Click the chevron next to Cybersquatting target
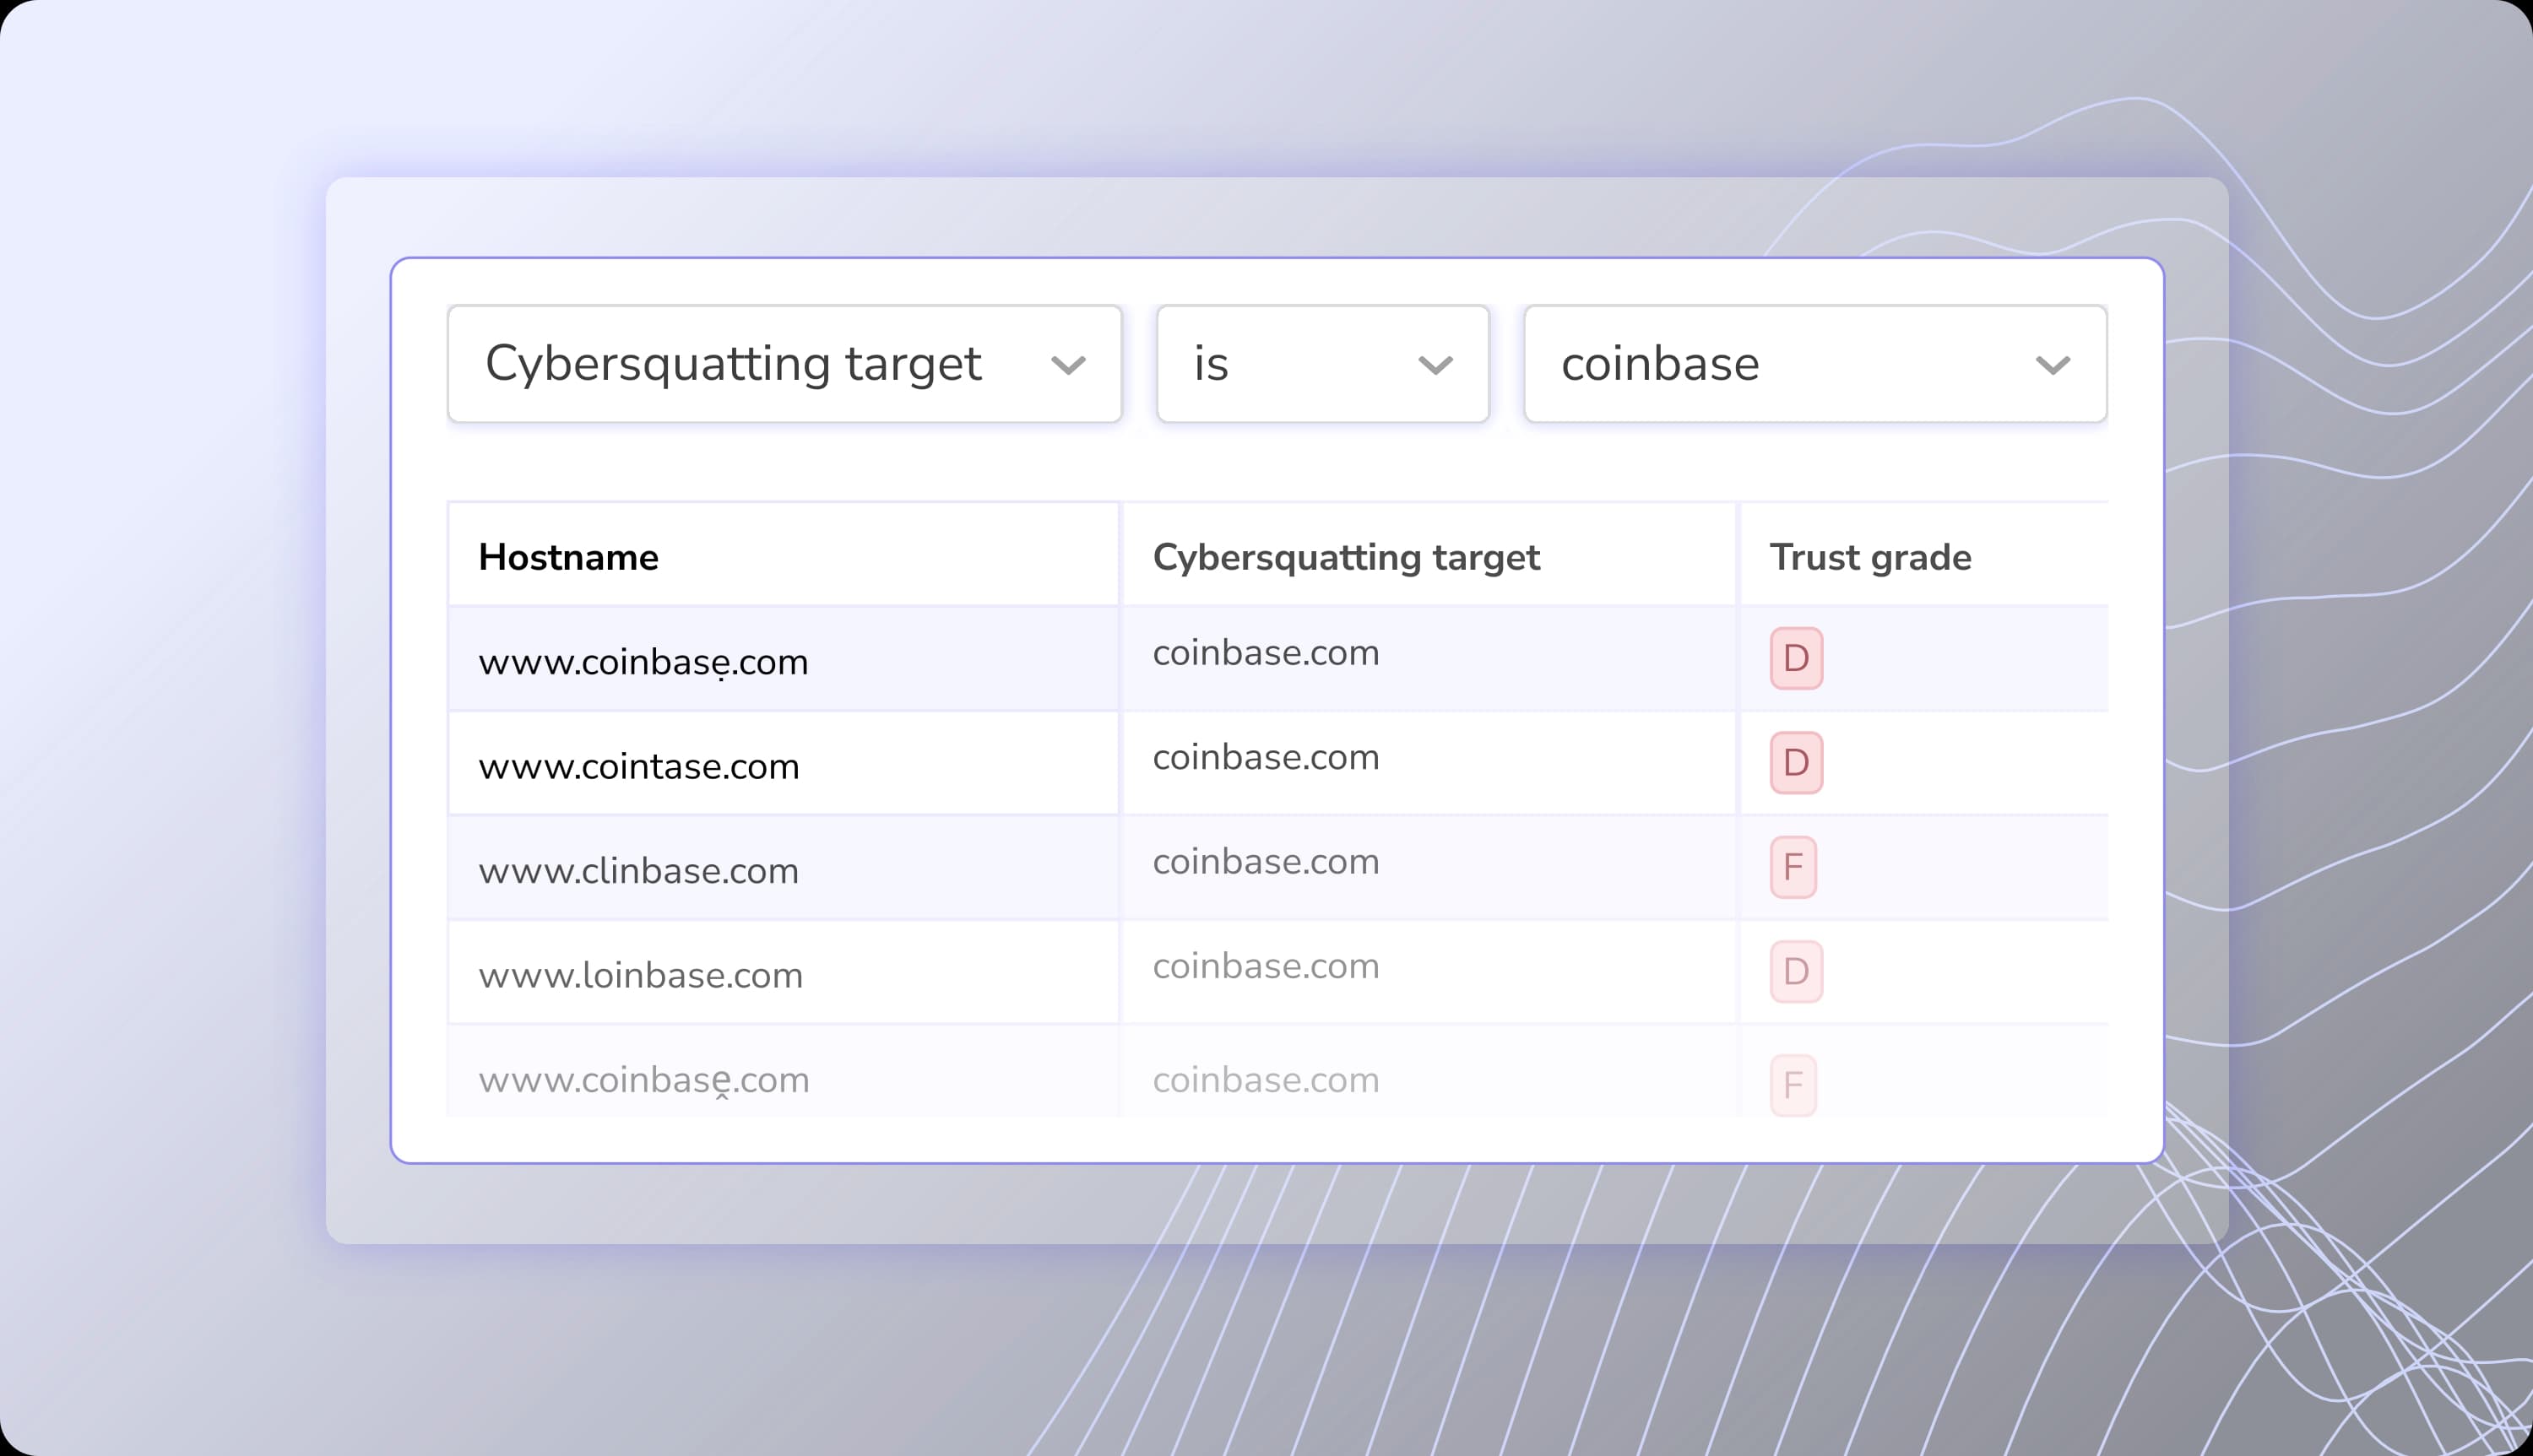Image resolution: width=2533 pixels, height=1456 pixels. (x=1069, y=364)
